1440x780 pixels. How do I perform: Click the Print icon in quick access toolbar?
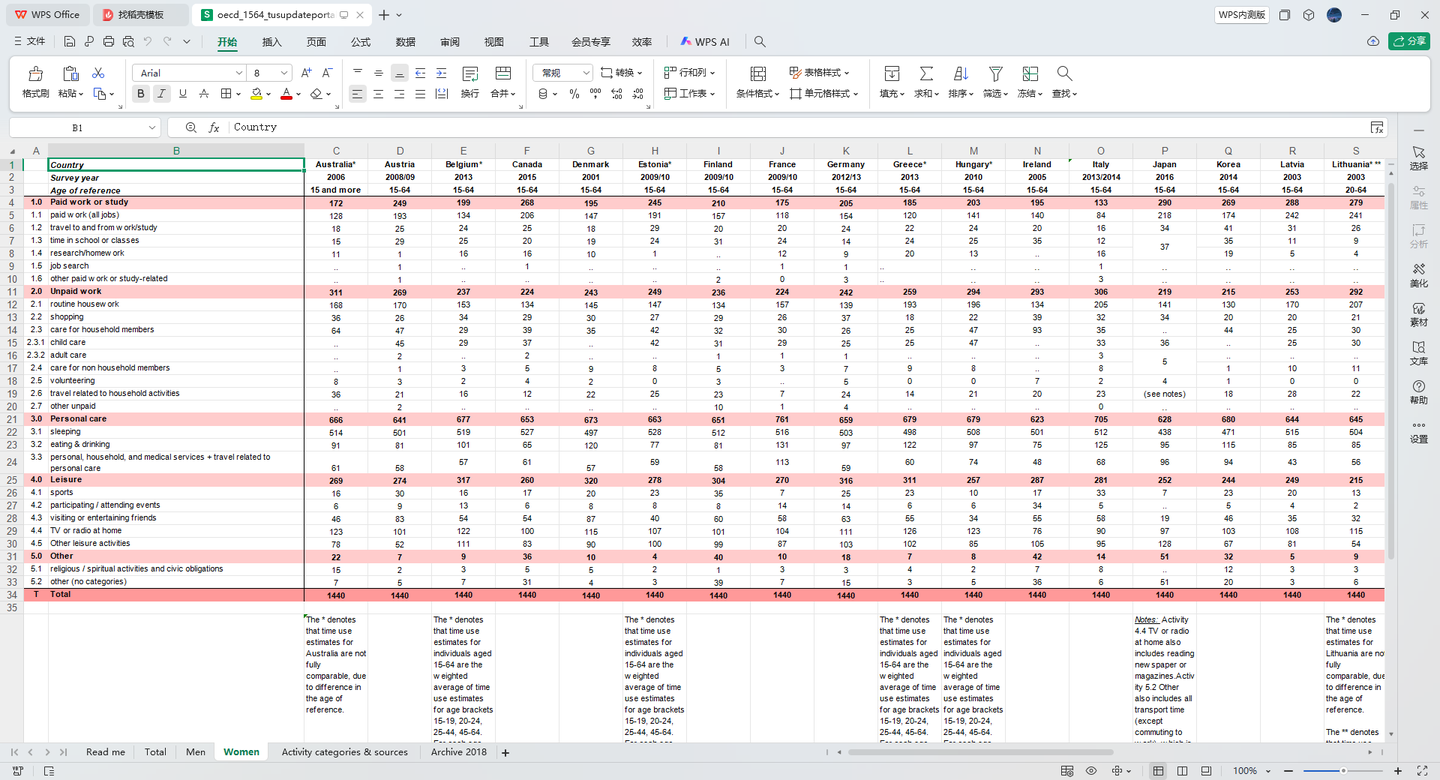tap(108, 42)
